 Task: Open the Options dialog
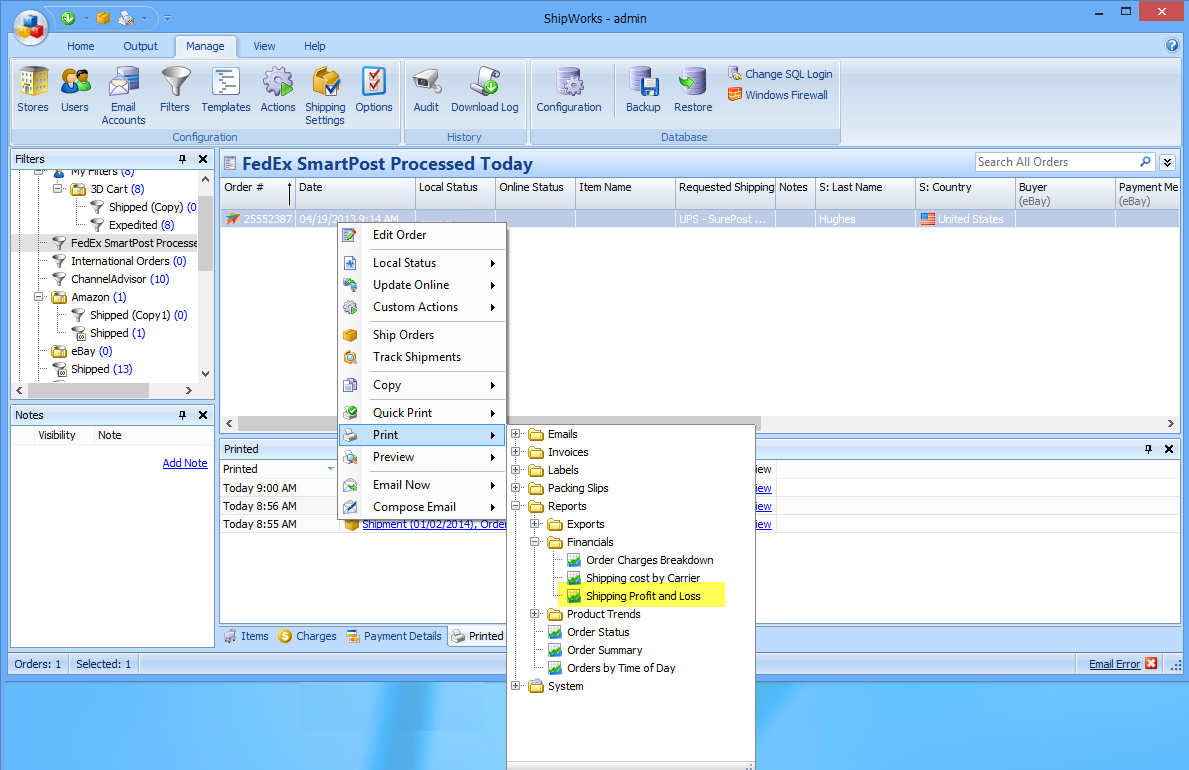click(x=374, y=90)
